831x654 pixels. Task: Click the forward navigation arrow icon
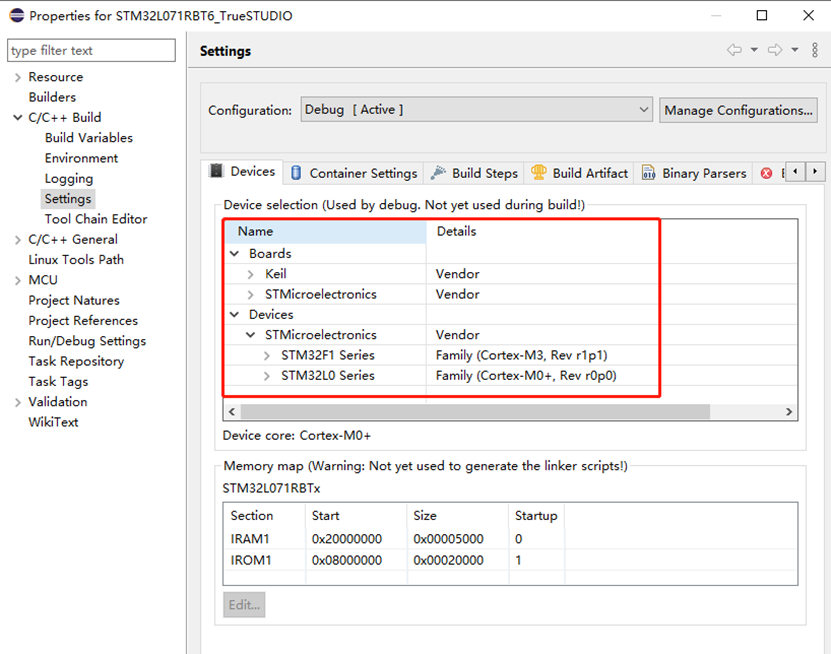[x=776, y=50]
